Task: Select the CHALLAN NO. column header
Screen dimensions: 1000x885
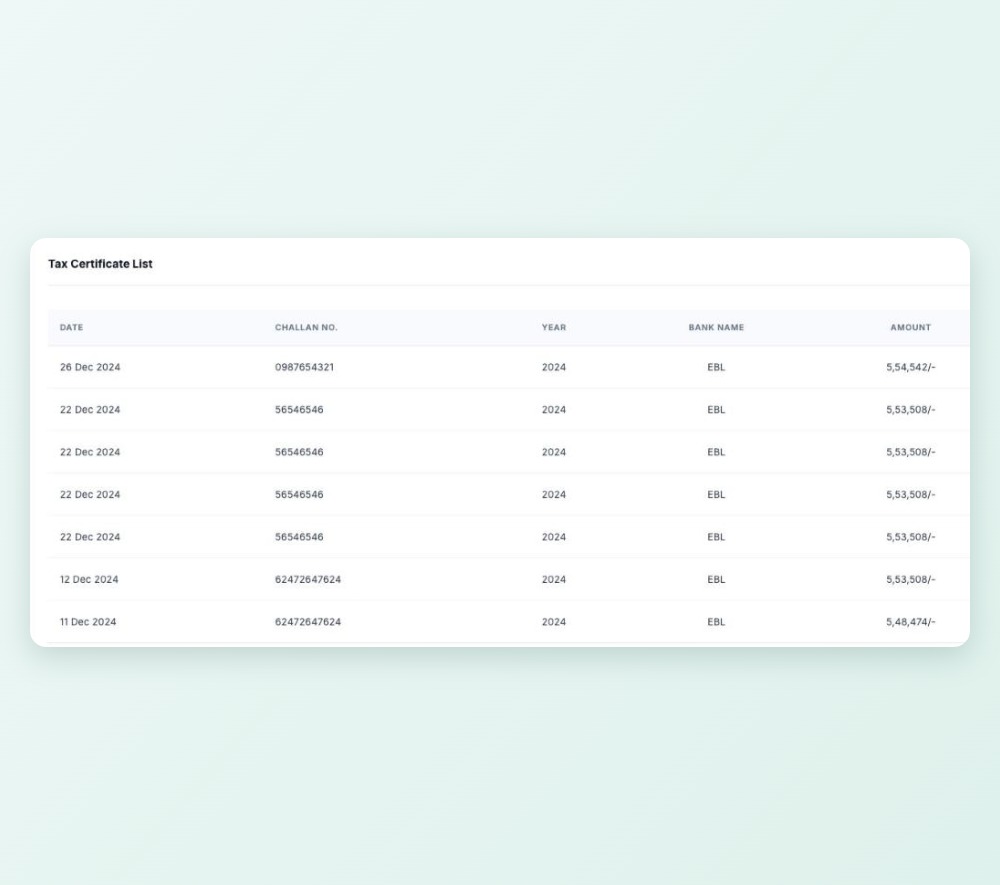Action: [x=306, y=328]
